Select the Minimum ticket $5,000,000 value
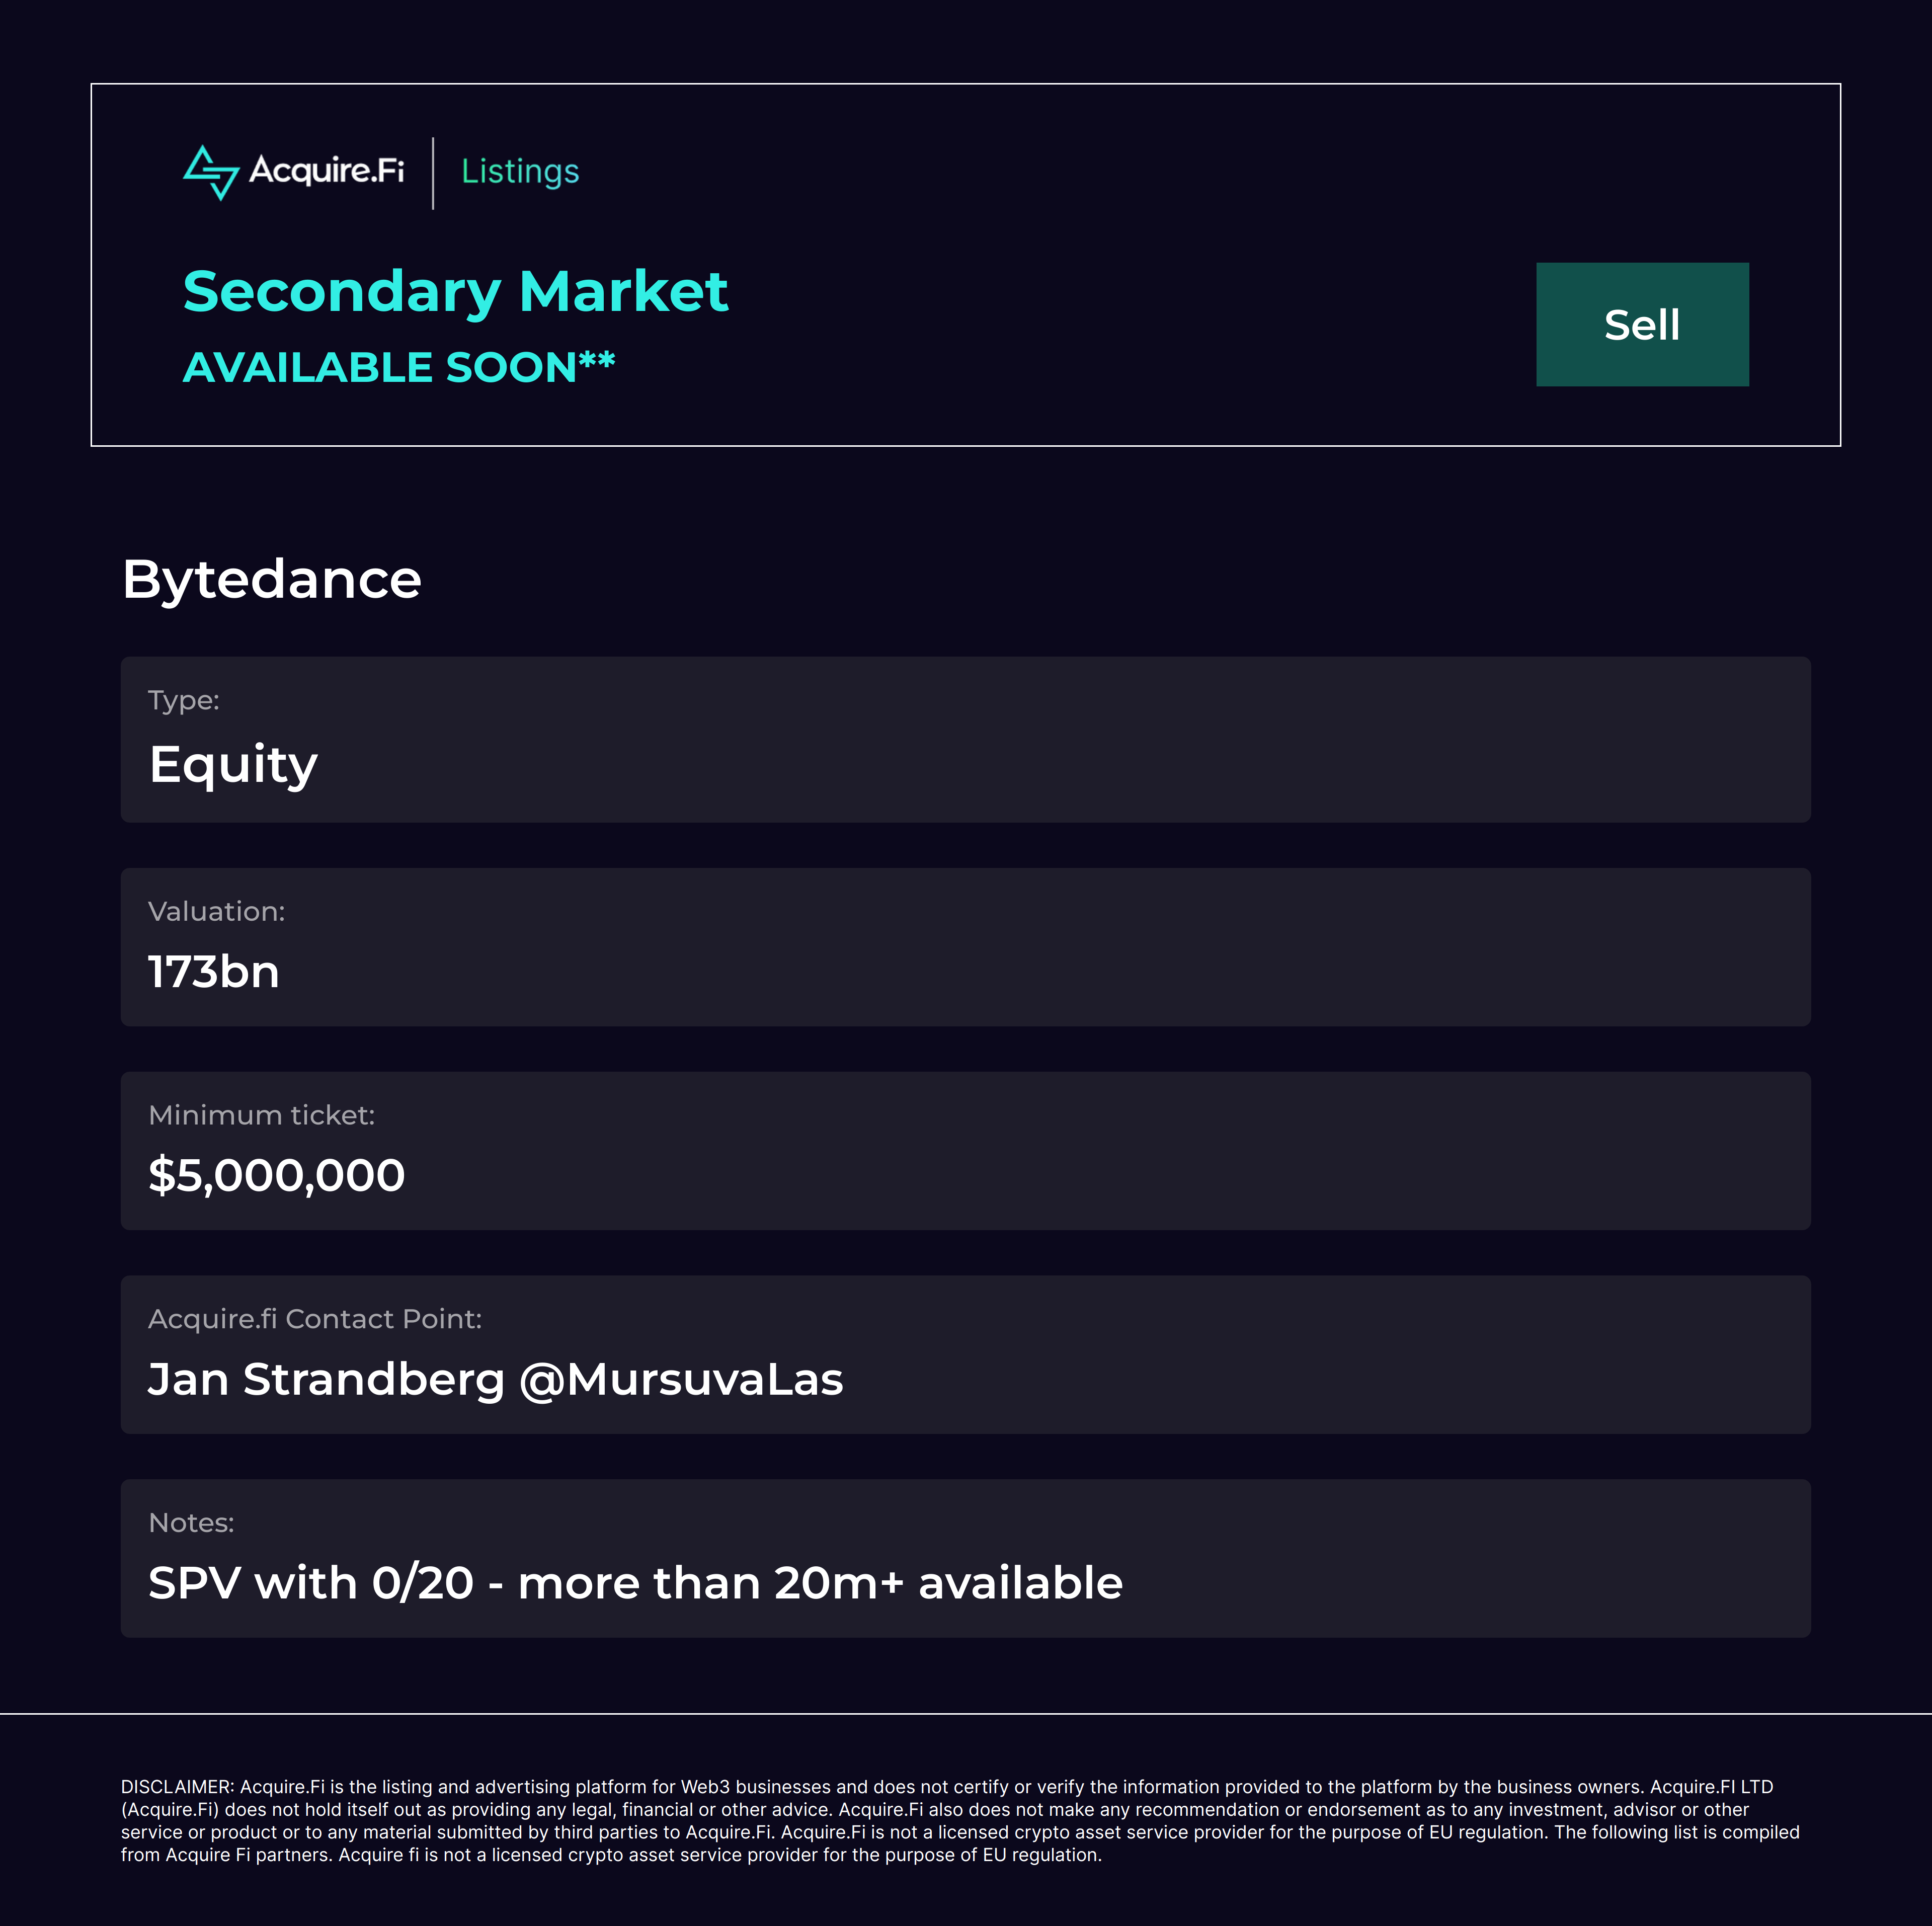1932x1926 pixels. (x=276, y=1175)
